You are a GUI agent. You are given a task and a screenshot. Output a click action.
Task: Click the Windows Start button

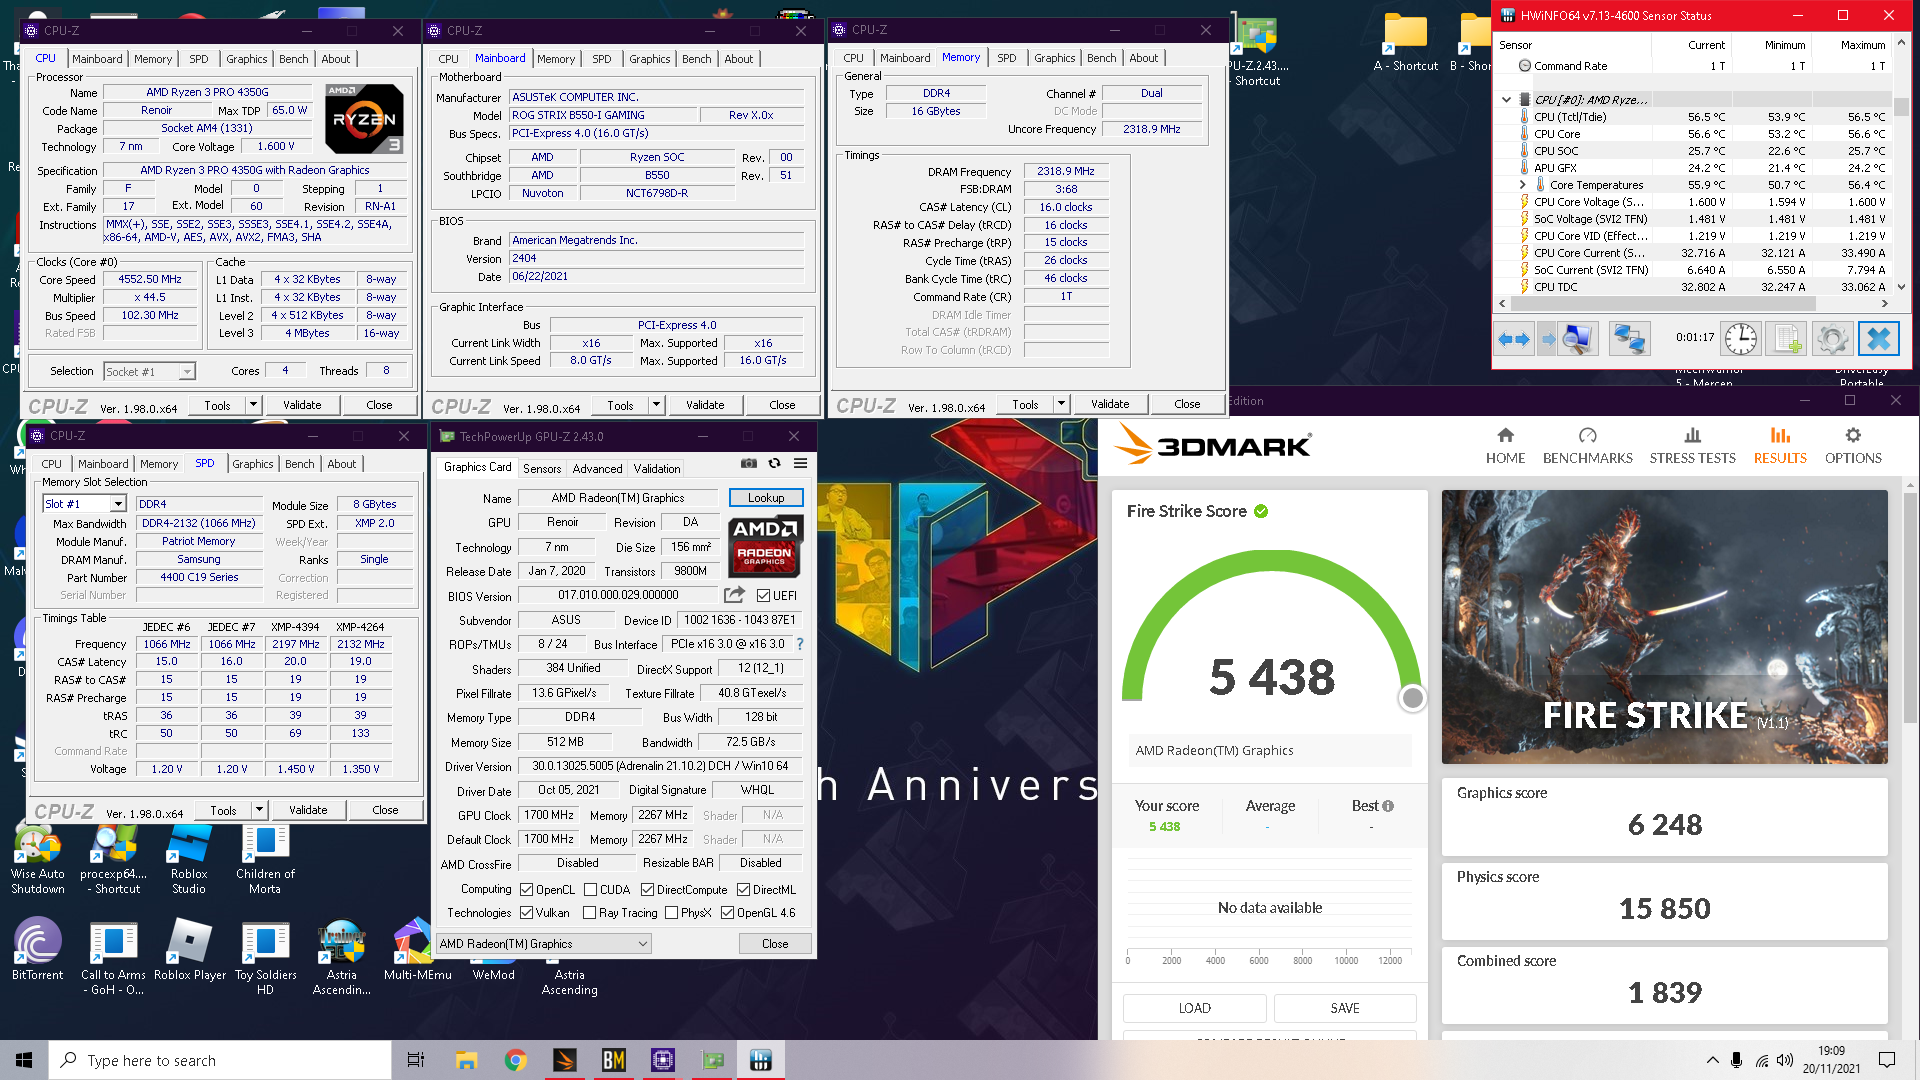pos(24,1060)
